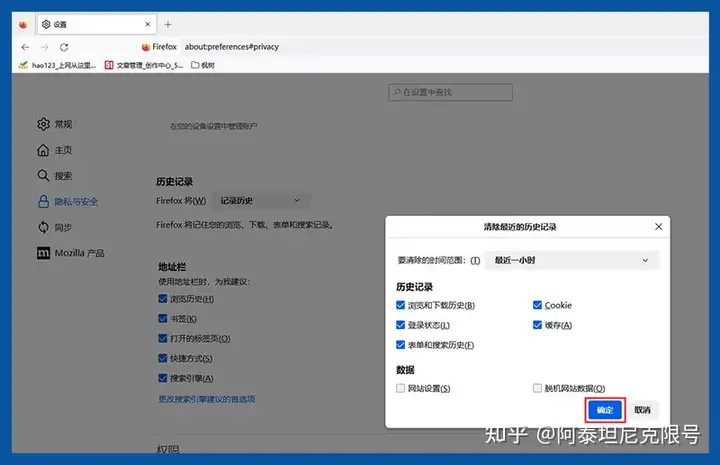Toggle 打开的标签页(O) checkbox
This screenshot has height=465, width=720.
click(163, 338)
